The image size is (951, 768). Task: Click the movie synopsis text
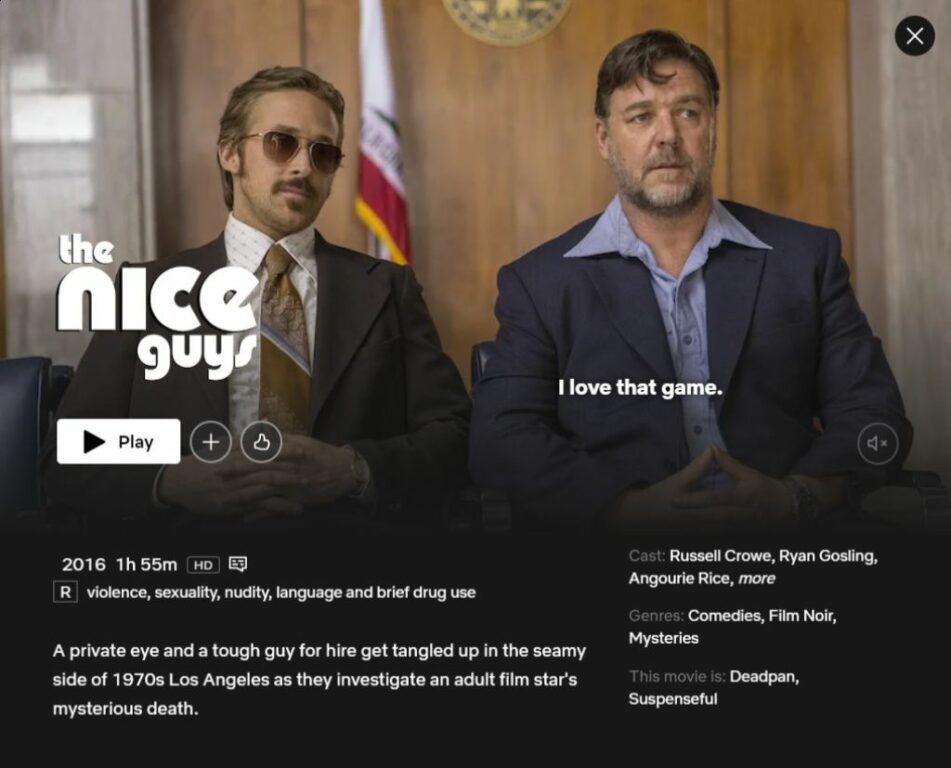[320, 679]
